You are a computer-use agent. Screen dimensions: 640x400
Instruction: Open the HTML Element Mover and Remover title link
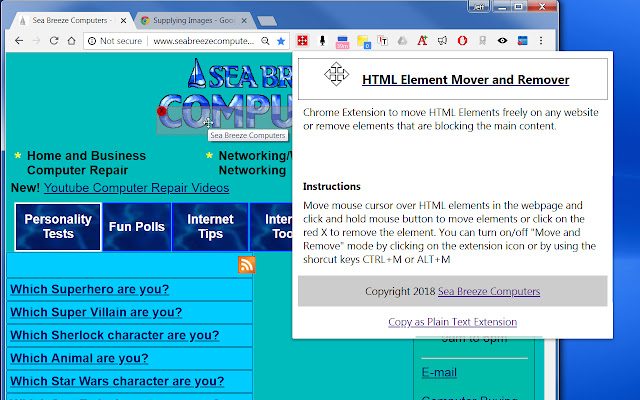(x=465, y=80)
